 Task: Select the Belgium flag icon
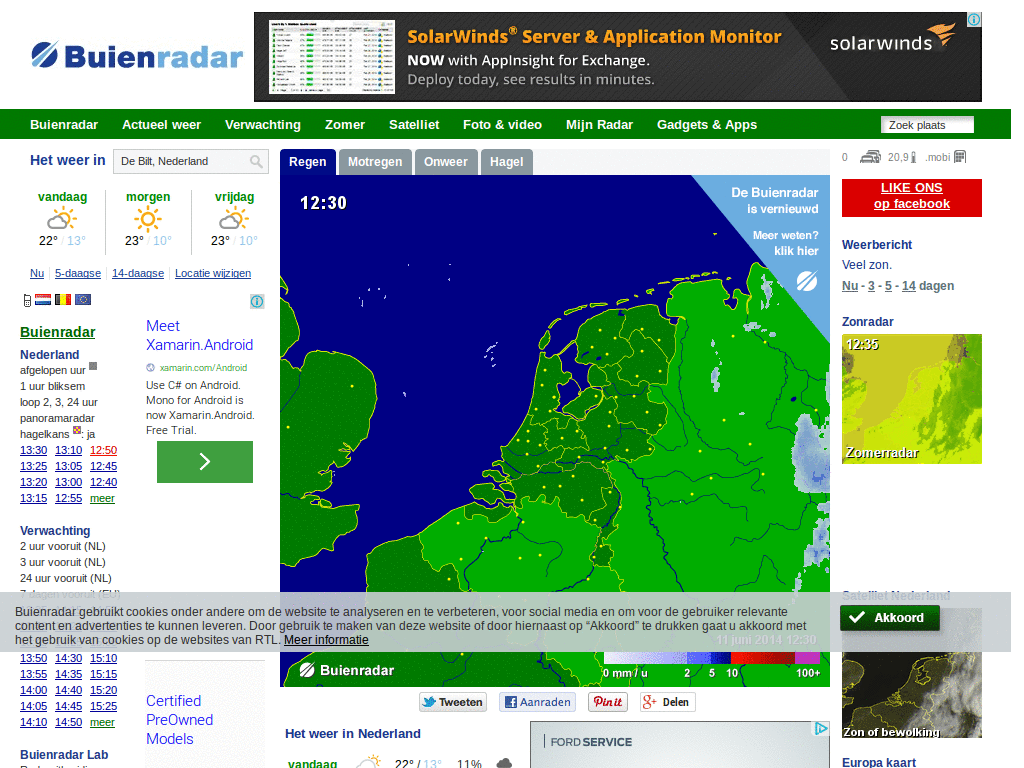point(63,300)
